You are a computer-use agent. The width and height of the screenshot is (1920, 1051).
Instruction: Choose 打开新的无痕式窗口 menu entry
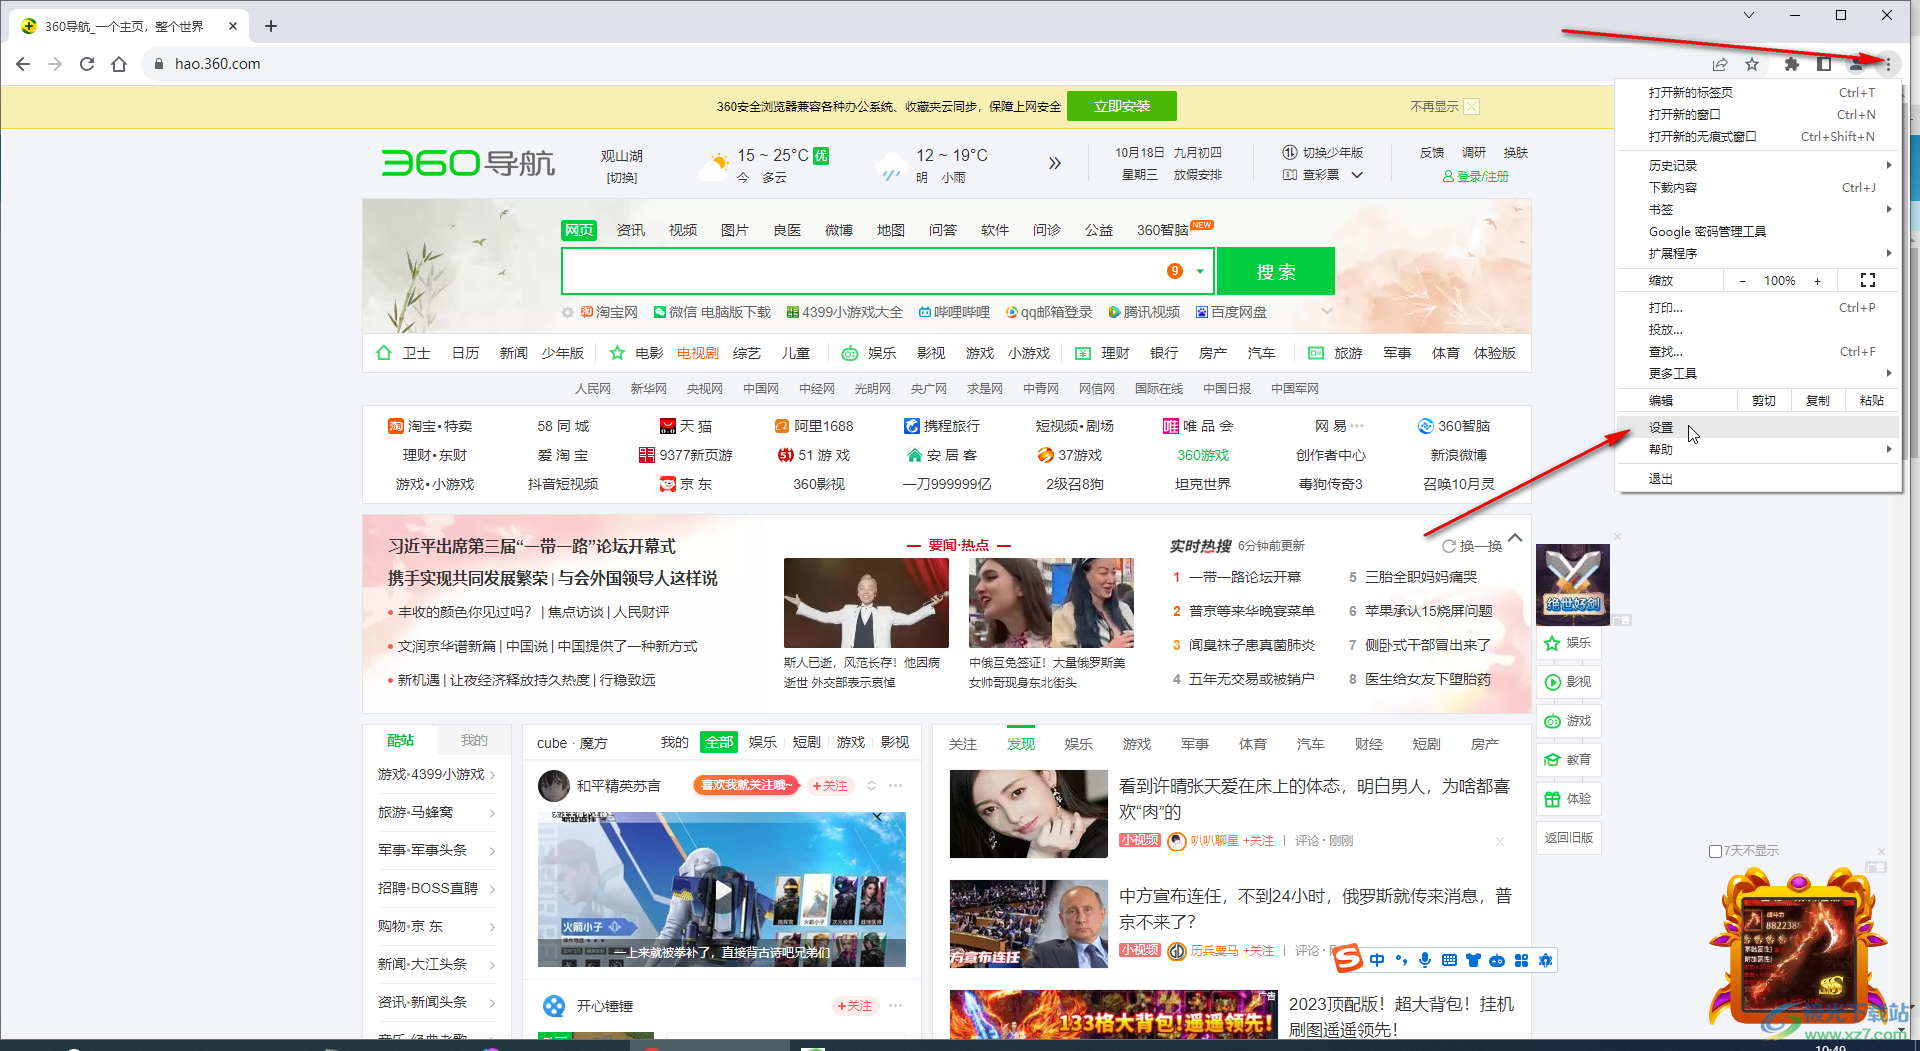[1758, 136]
